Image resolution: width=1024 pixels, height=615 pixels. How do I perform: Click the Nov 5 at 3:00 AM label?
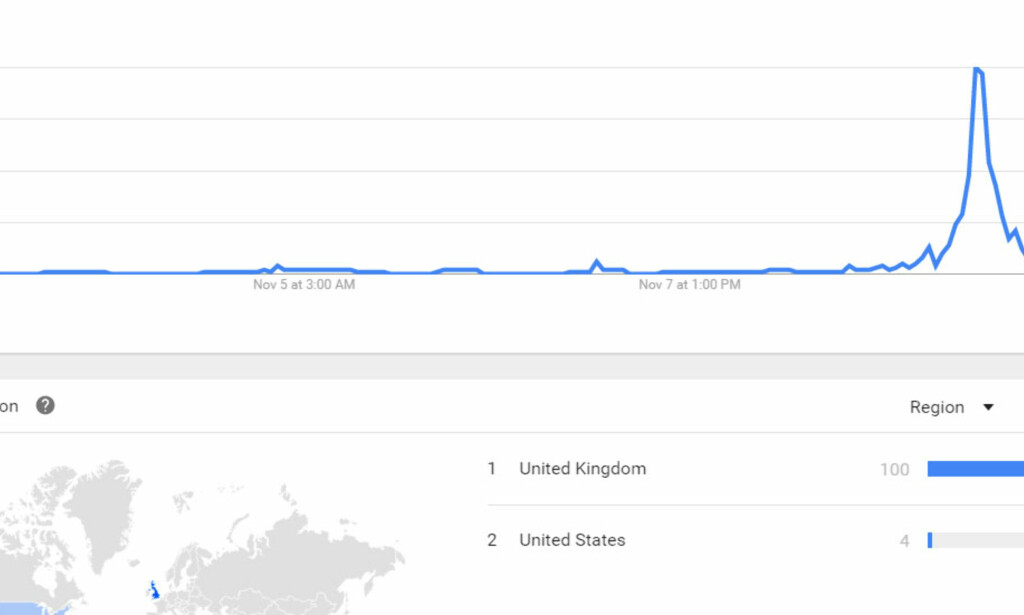304,285
